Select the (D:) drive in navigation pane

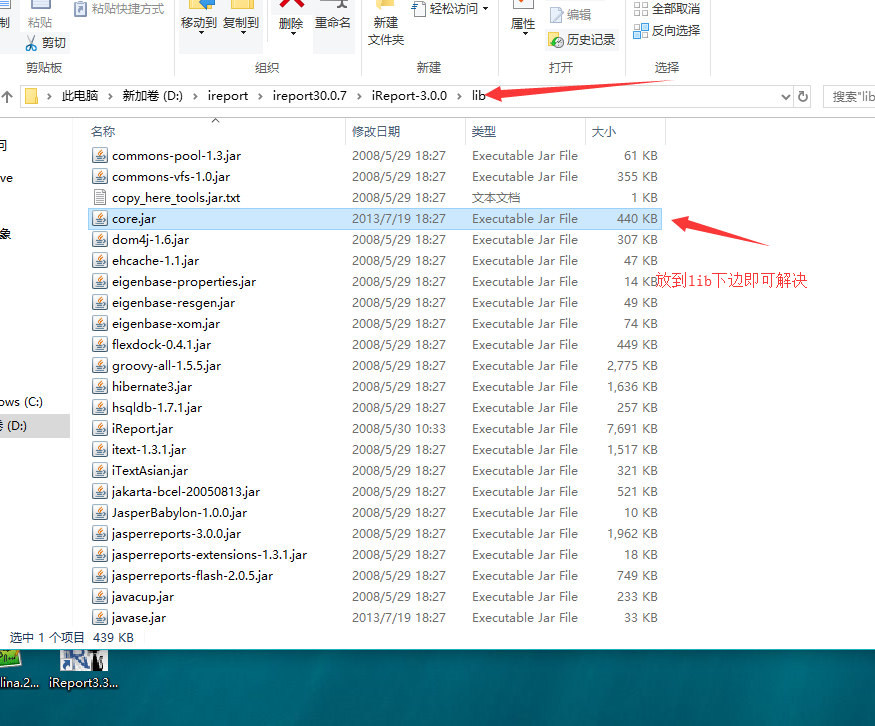33,426
